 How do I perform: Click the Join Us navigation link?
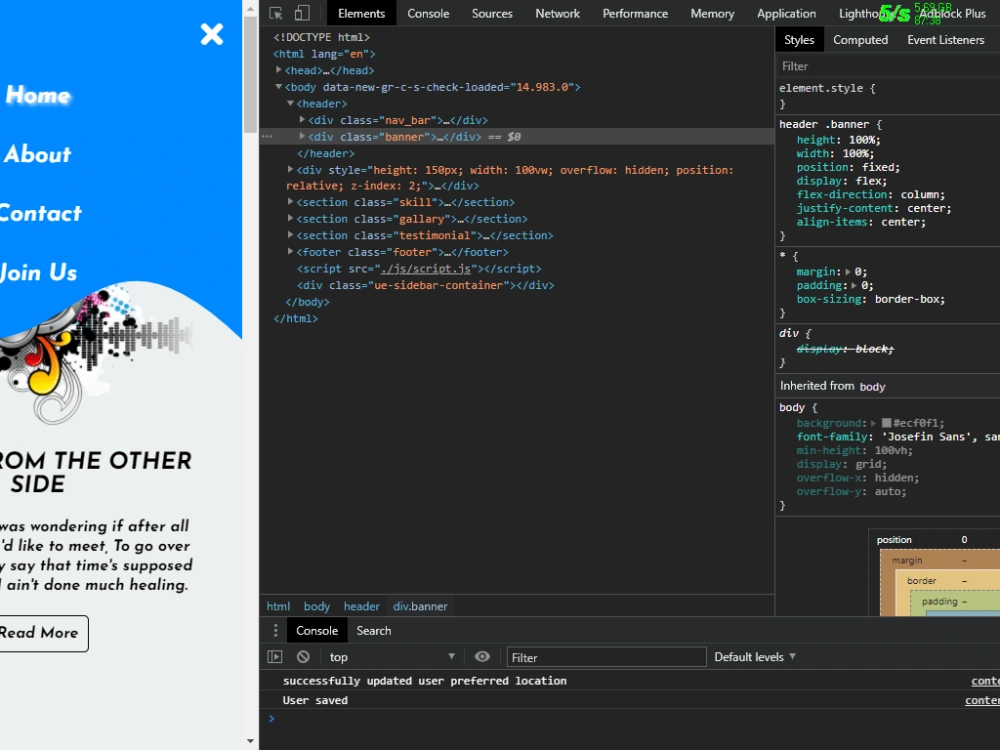click(x=38, y=272)
